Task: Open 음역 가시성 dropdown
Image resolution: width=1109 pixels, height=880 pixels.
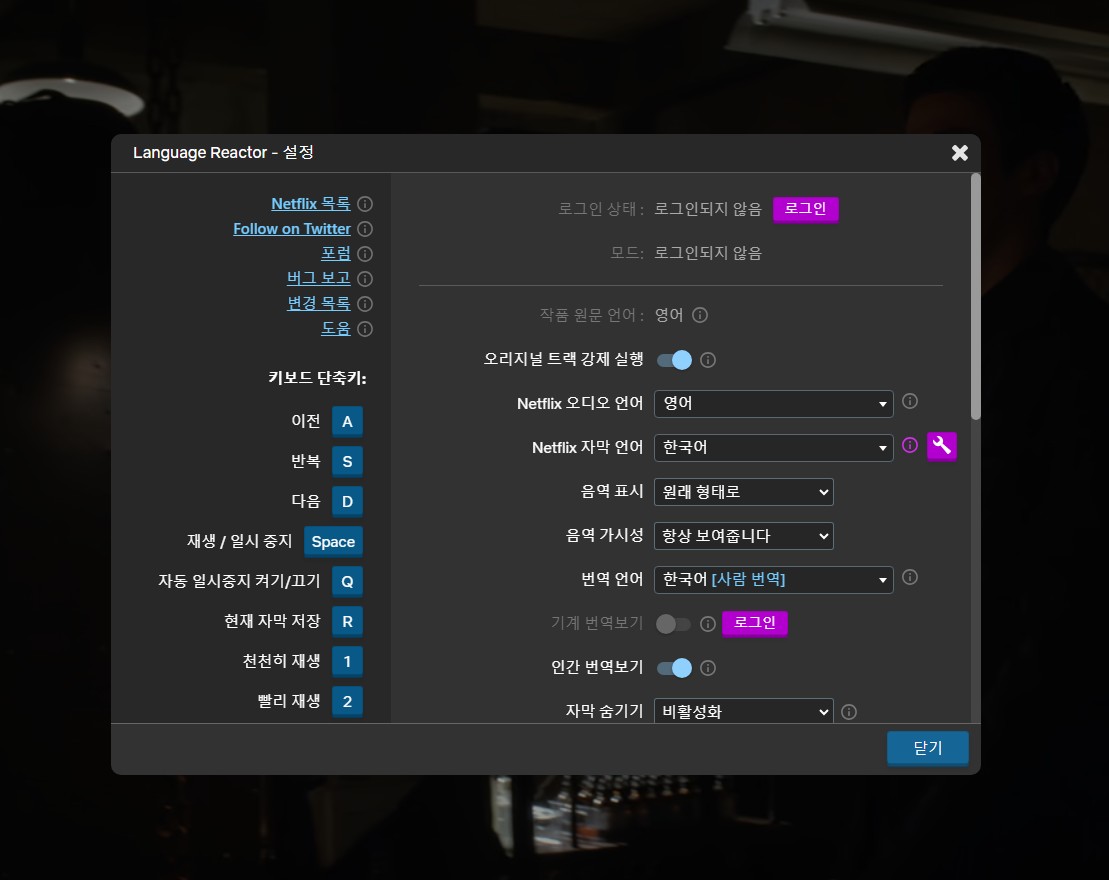Action: (743, 535)
